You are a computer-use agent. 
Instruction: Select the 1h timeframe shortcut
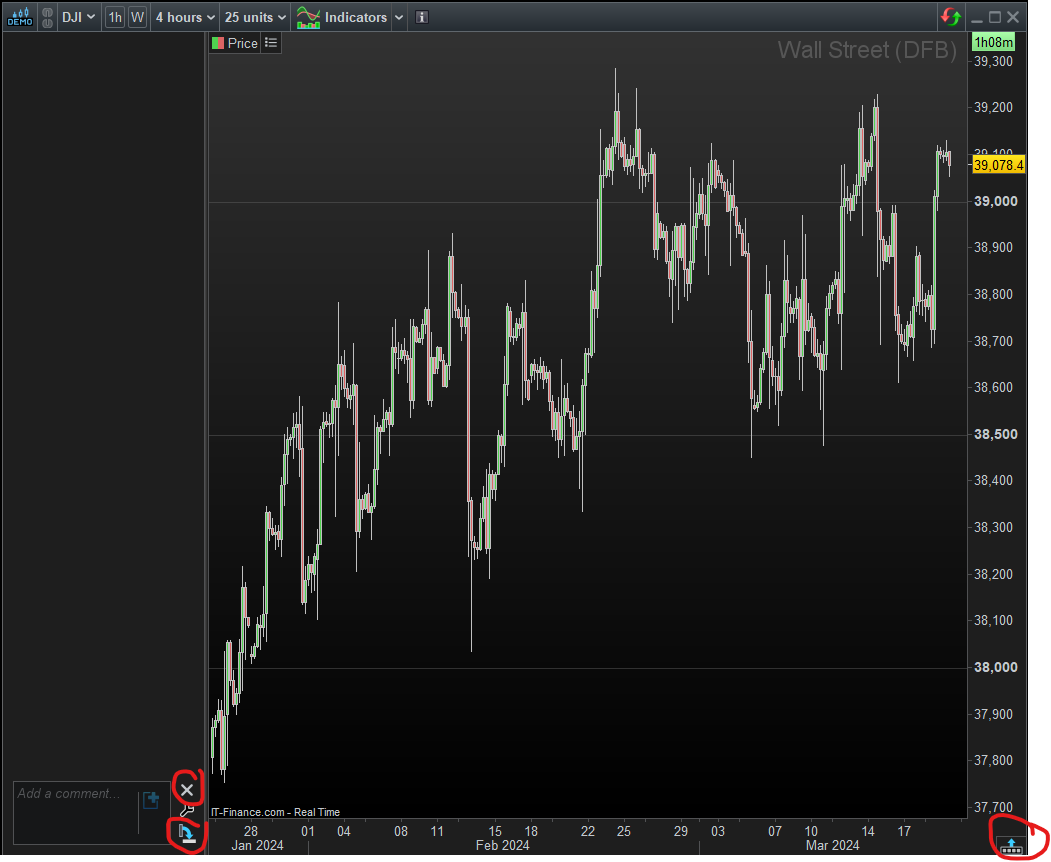point(115,17)
